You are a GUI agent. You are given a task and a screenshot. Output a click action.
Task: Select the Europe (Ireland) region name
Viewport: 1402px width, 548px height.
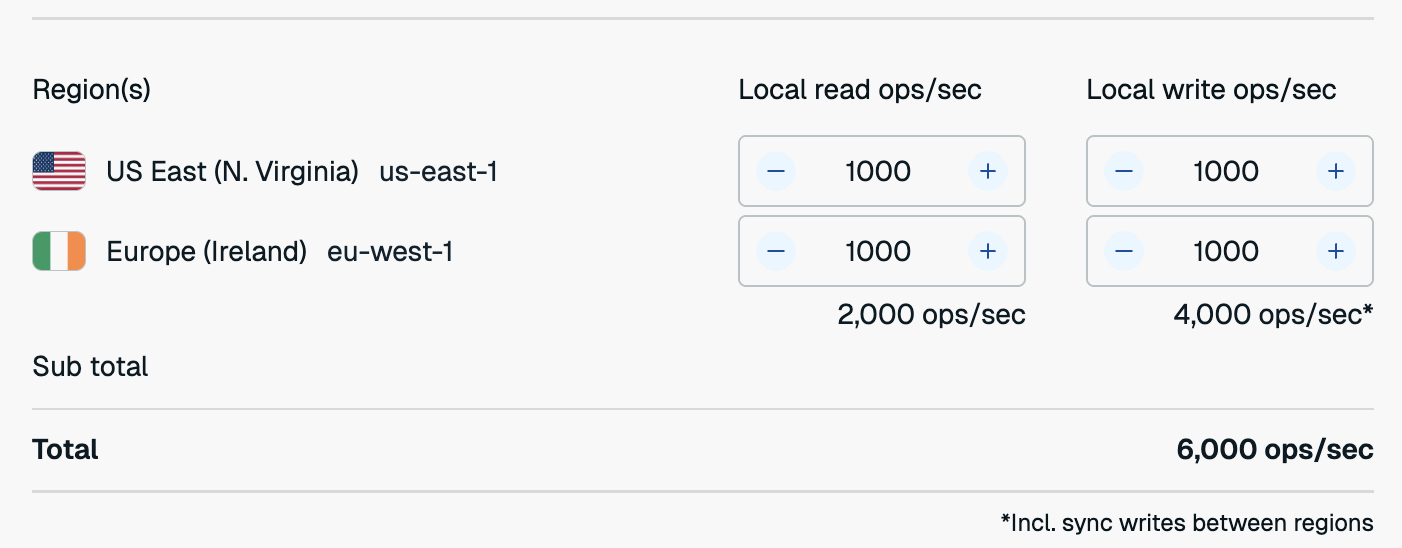(206, 252)
